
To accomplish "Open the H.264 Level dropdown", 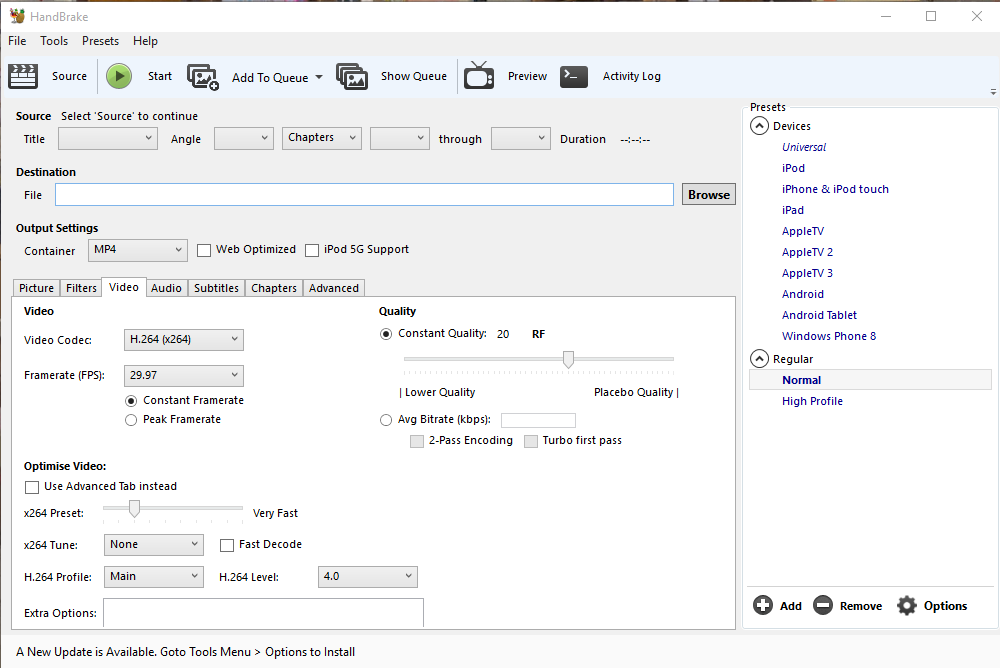I will pos(367,576).
